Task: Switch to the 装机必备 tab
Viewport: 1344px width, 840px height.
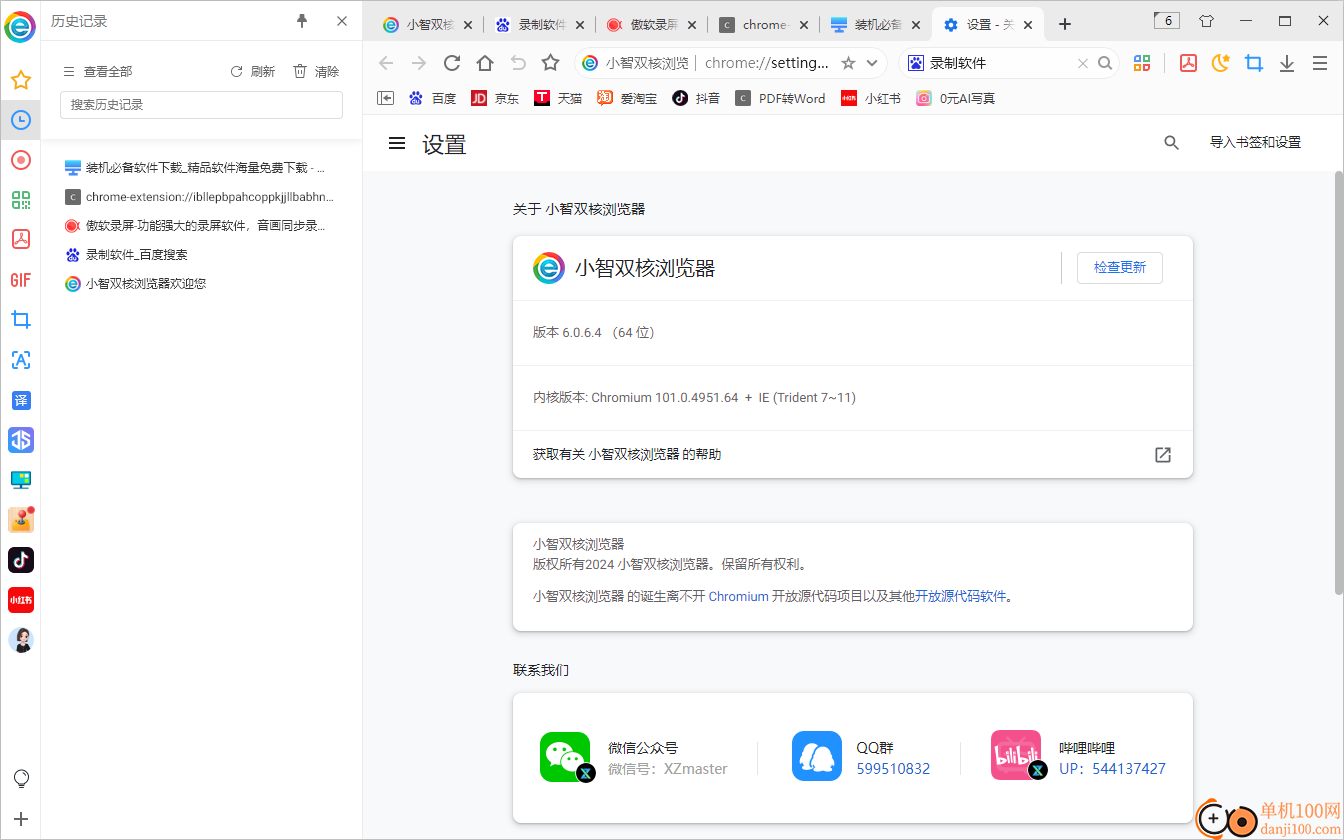Action: [876, 25]
